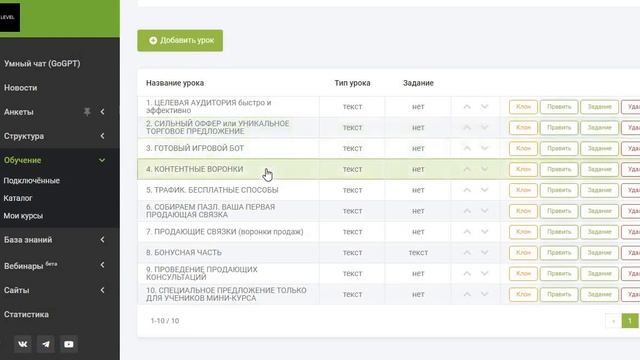Viewport: 640px width, 360px height.
Task: Move lesson 3 ГОТОВЫЙ ИГРОВОЙ БОТ up
Action: pyautogui.click(x=467, y=148)
